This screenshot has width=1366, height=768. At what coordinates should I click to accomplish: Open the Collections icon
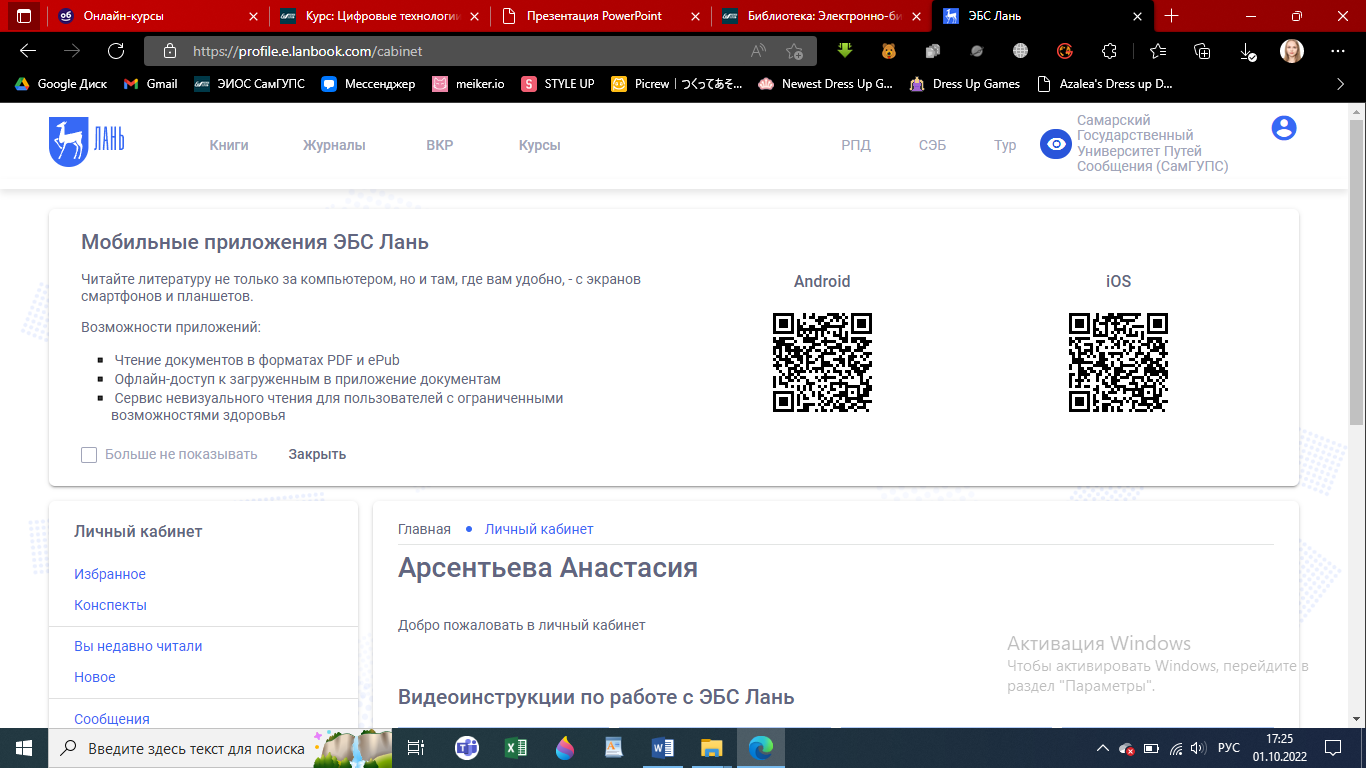pos(1203,51)
